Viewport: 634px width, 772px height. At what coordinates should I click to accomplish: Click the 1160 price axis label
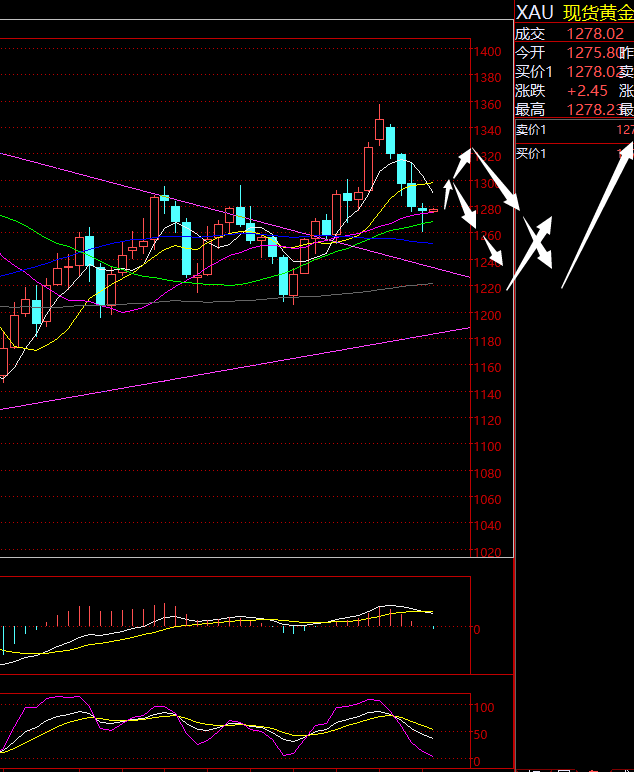[x=487, y=367]
